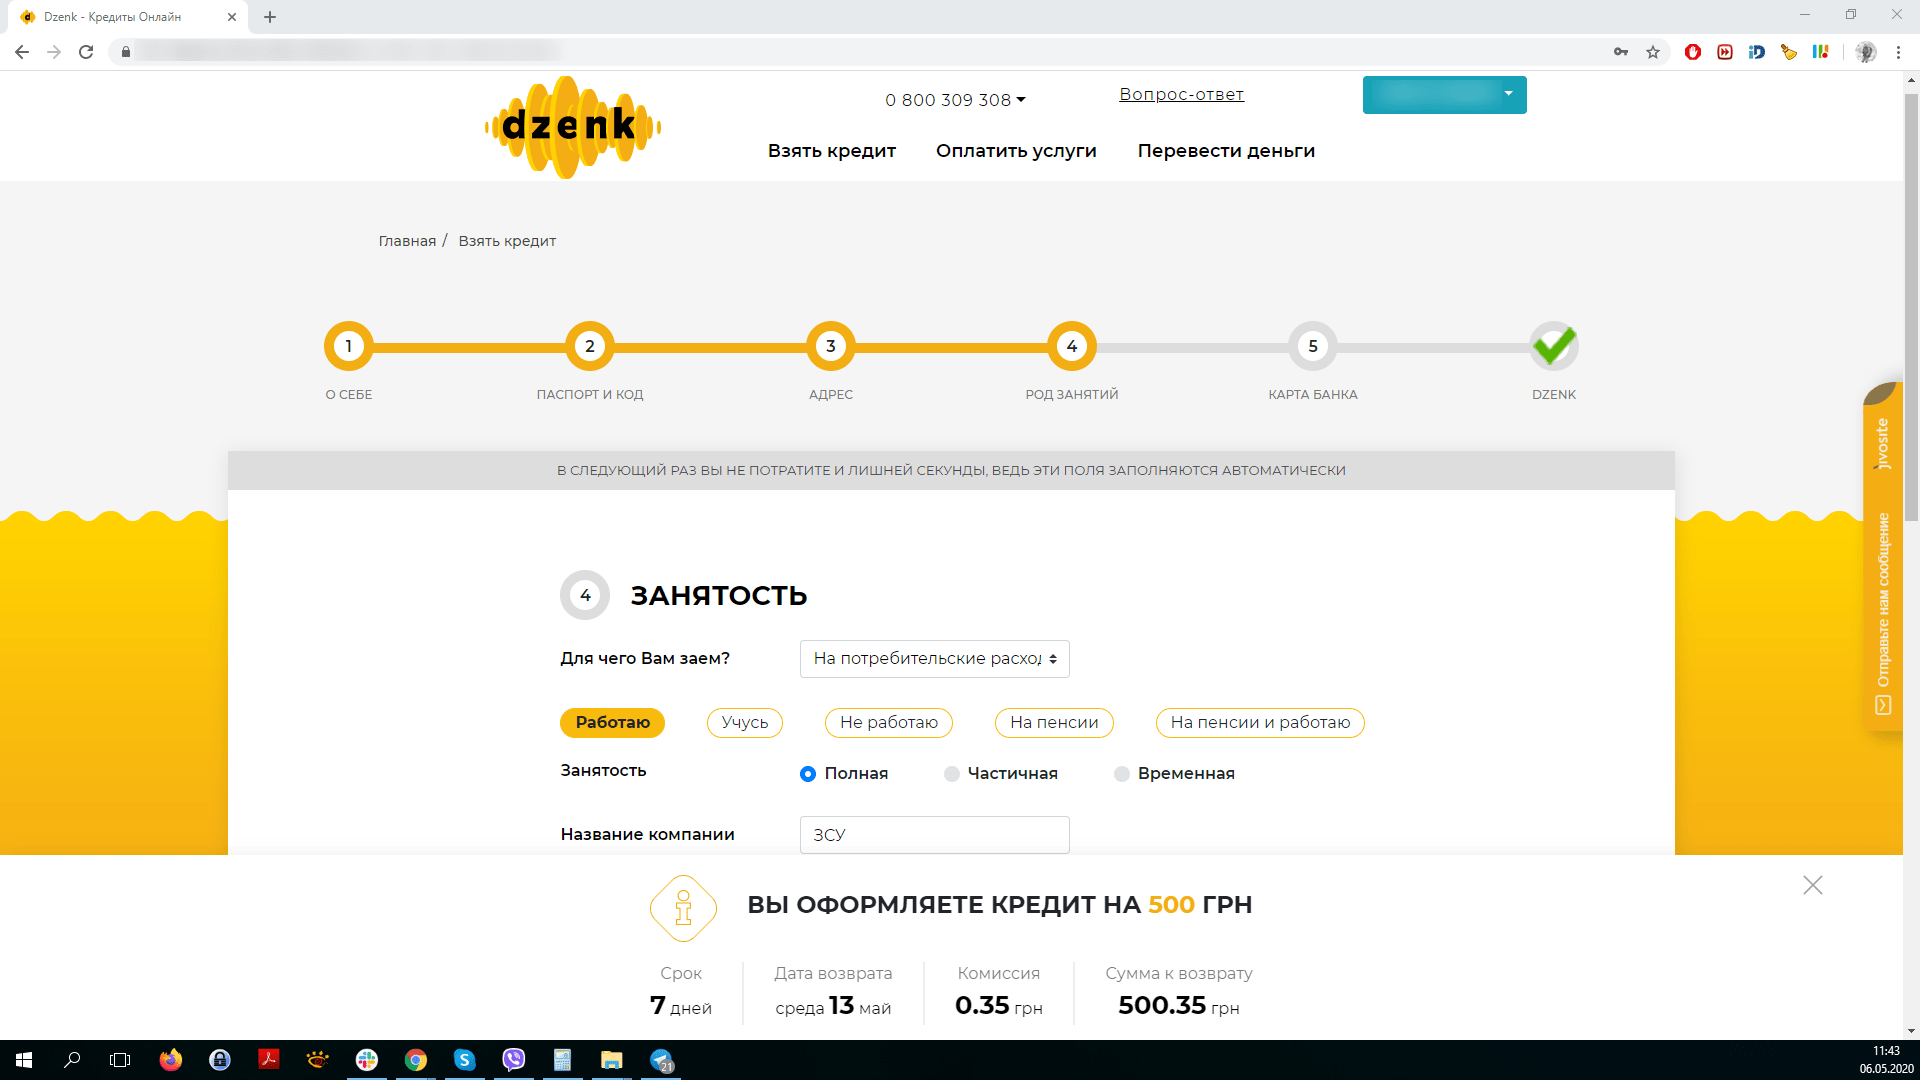Select the На пенсии status option

click(x=1054, y=722)
